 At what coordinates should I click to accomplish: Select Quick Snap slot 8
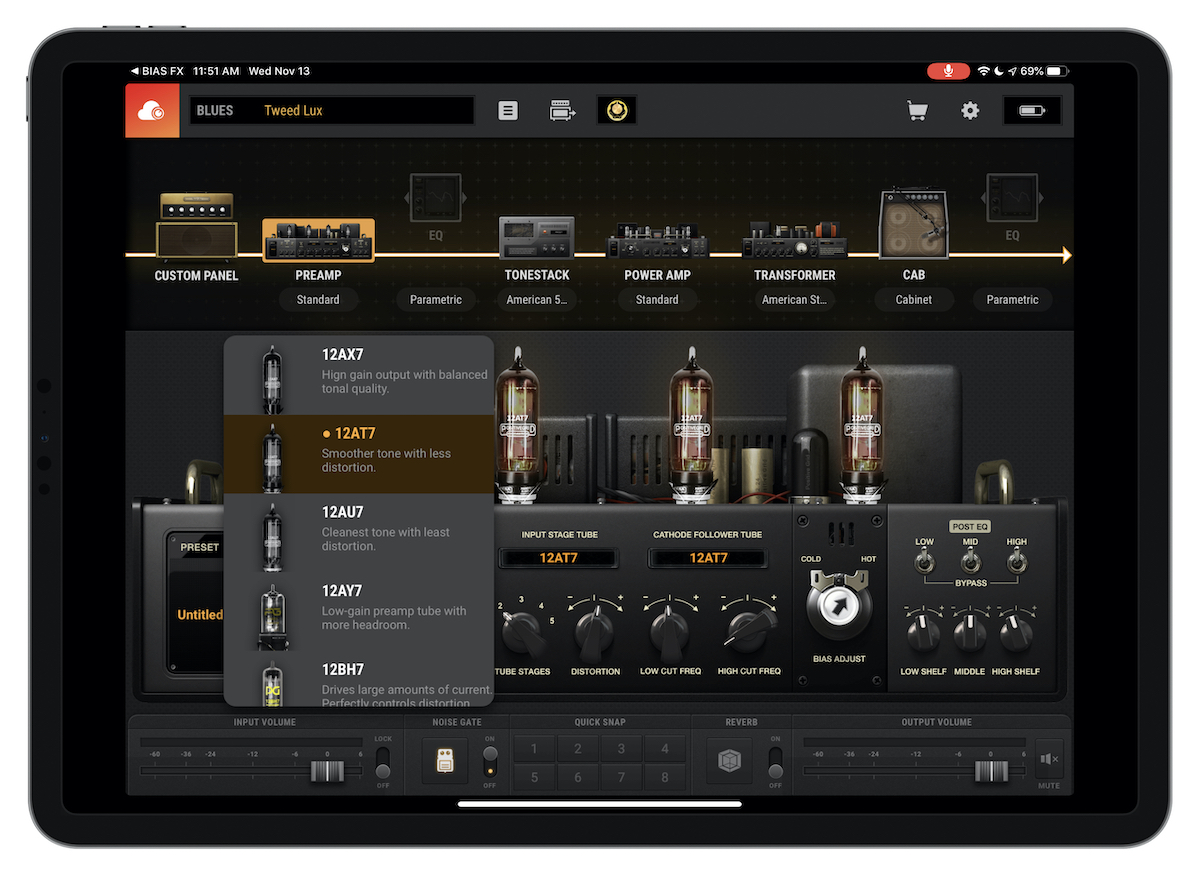pyautogui.click(x=664, y=777)
